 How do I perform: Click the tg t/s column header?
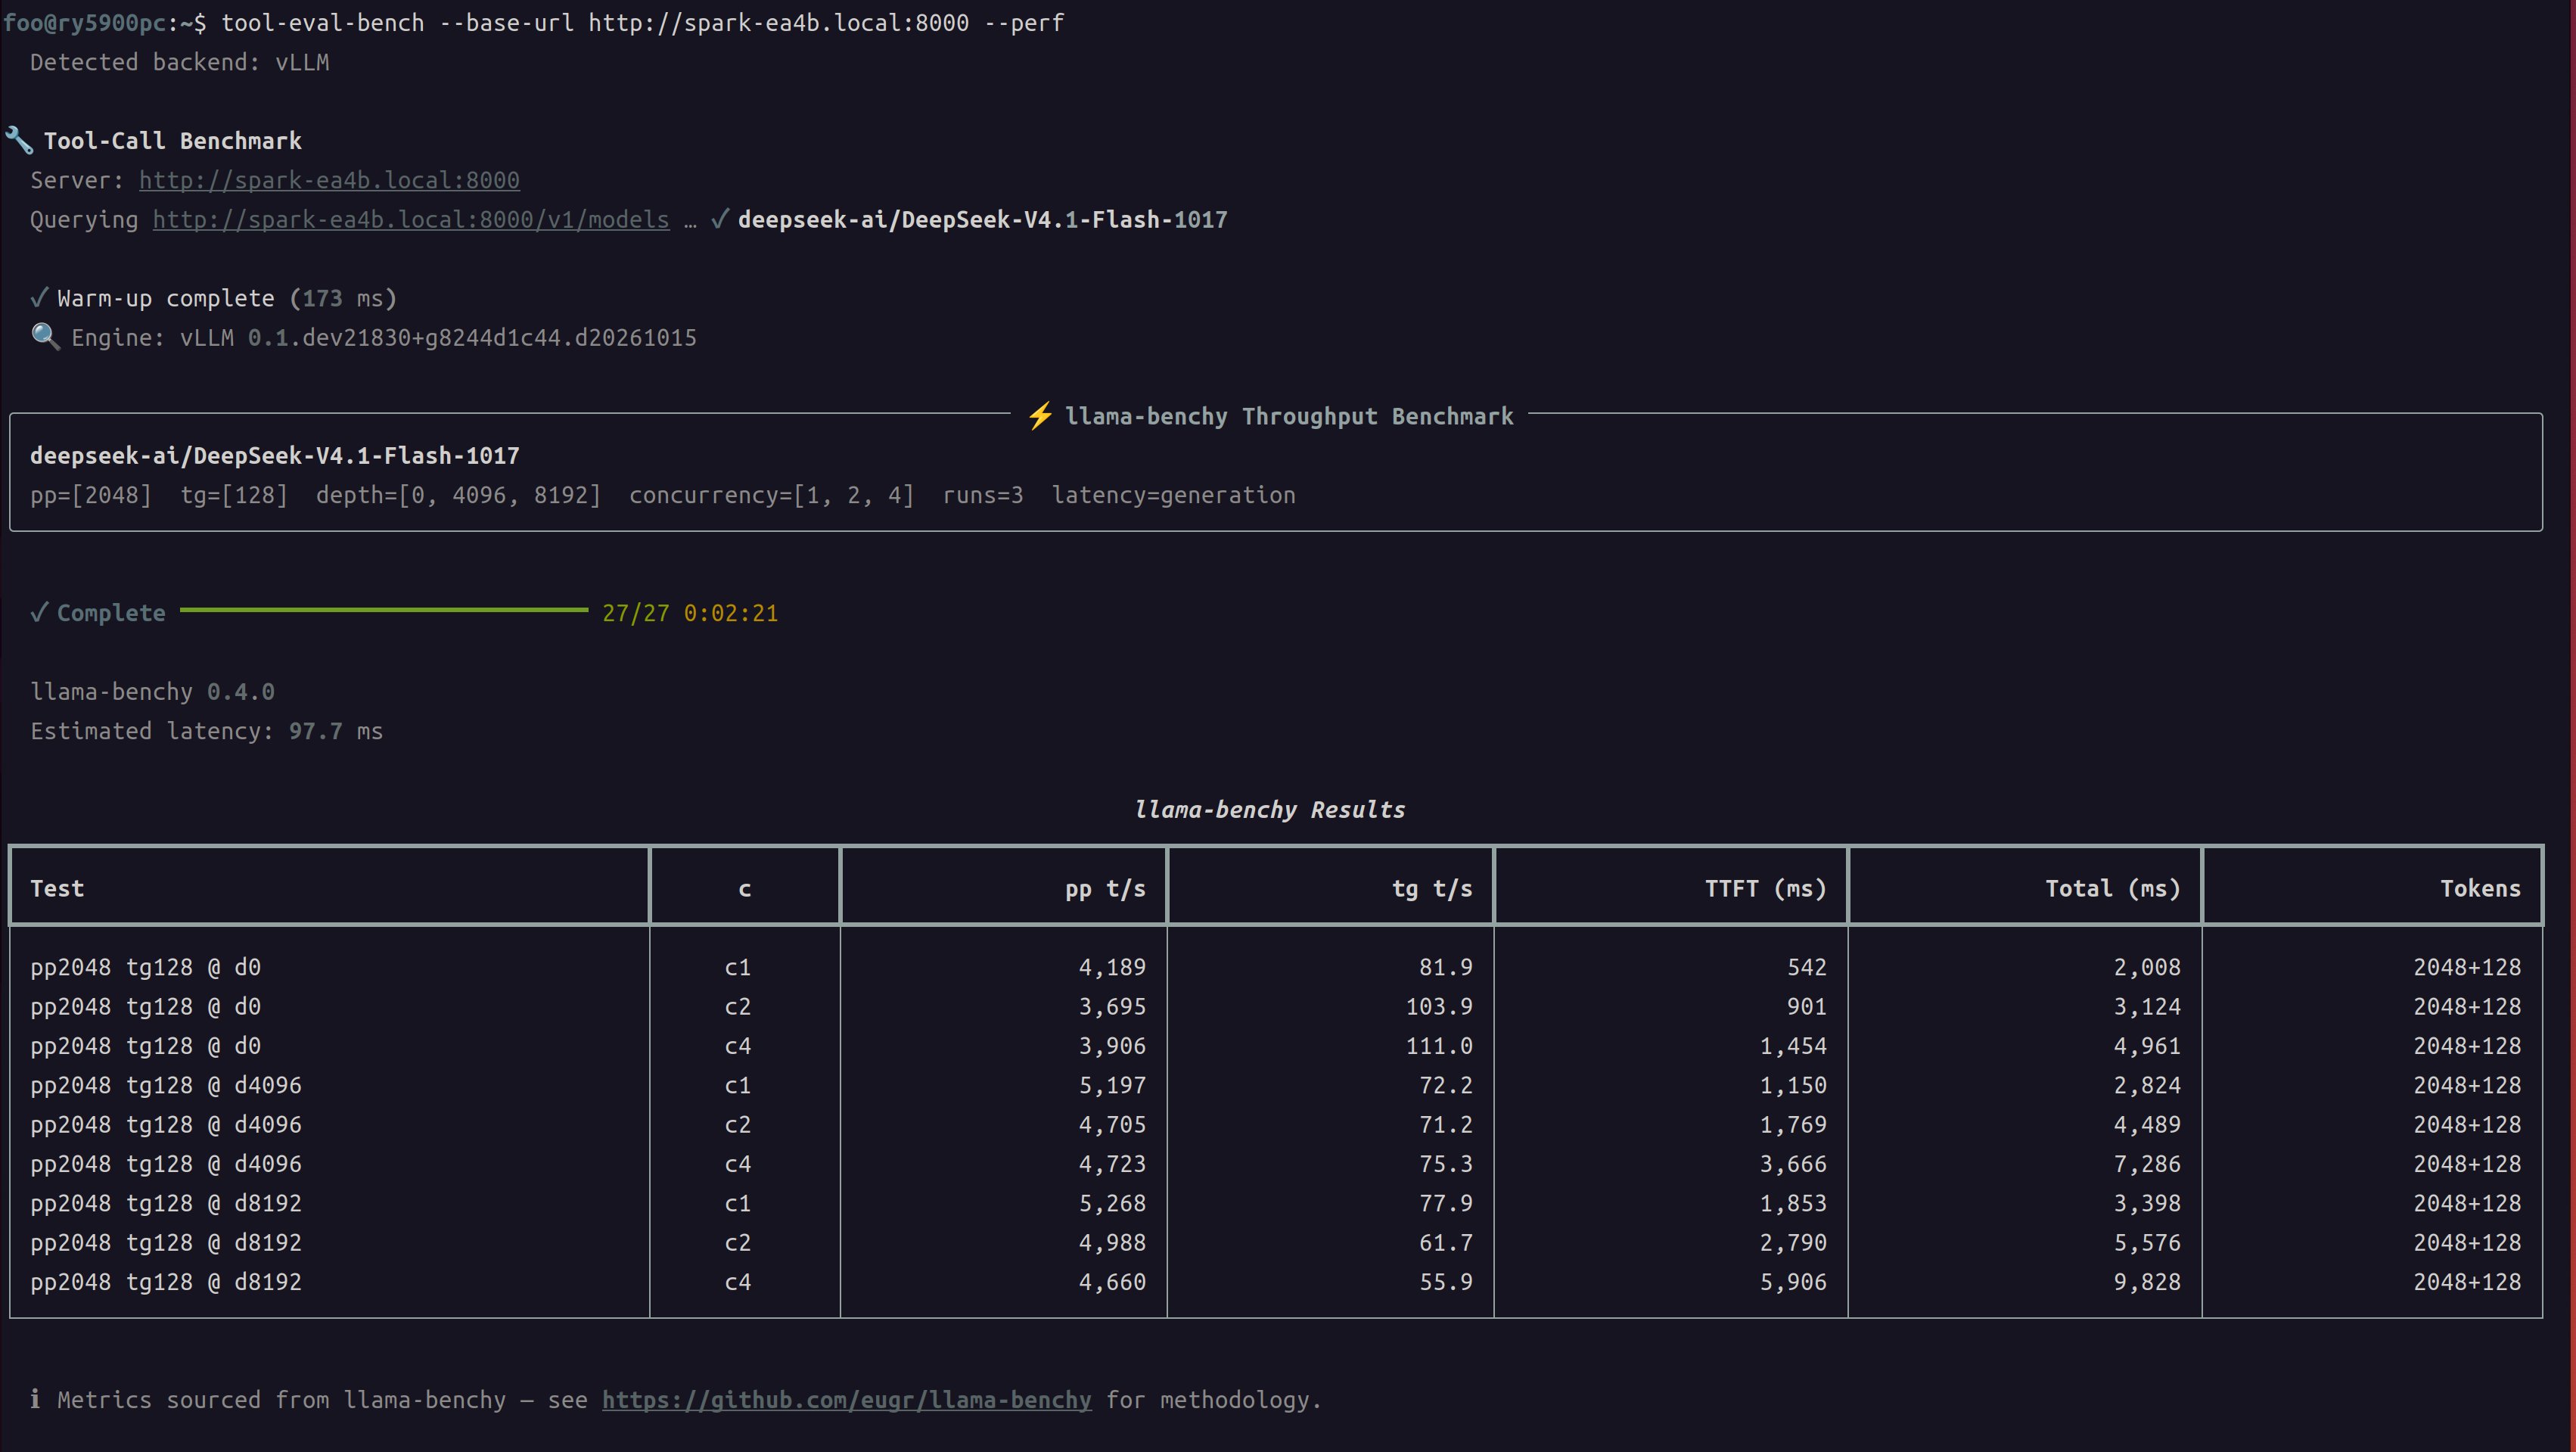pos(1432,889)
